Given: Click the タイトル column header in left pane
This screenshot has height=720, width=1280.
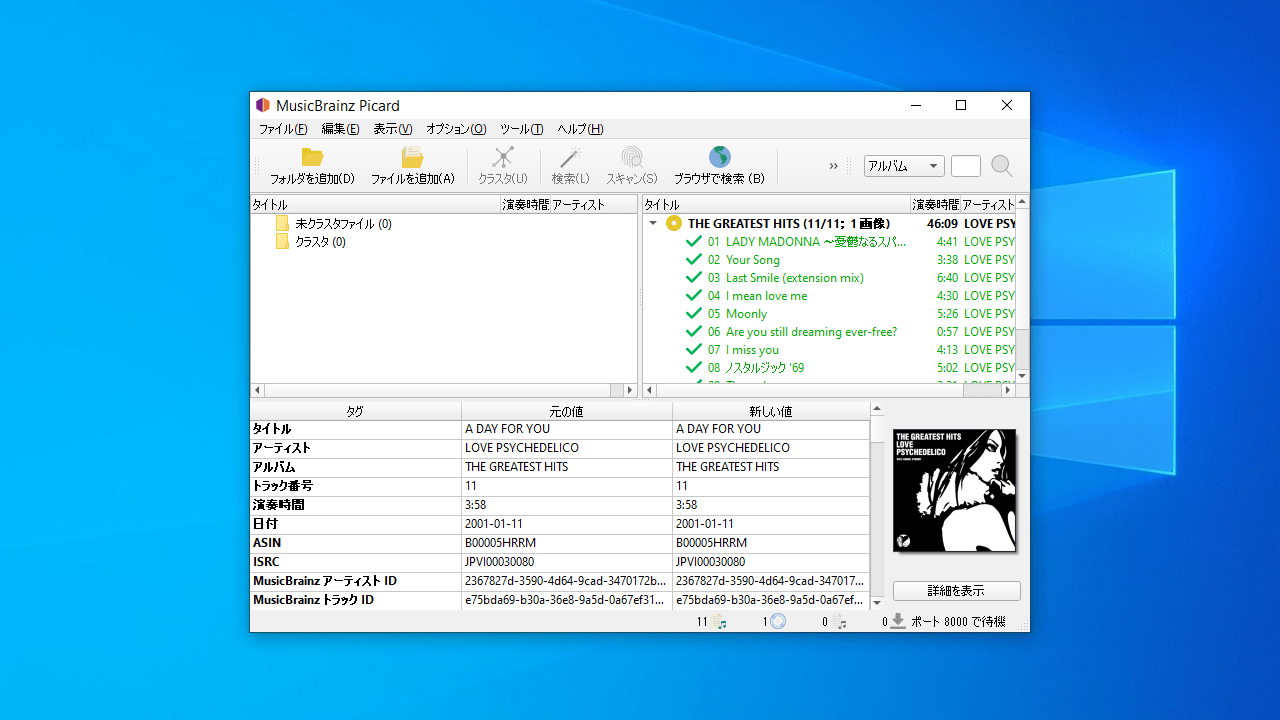Looking at the screenshot, I should pos(375,204).
